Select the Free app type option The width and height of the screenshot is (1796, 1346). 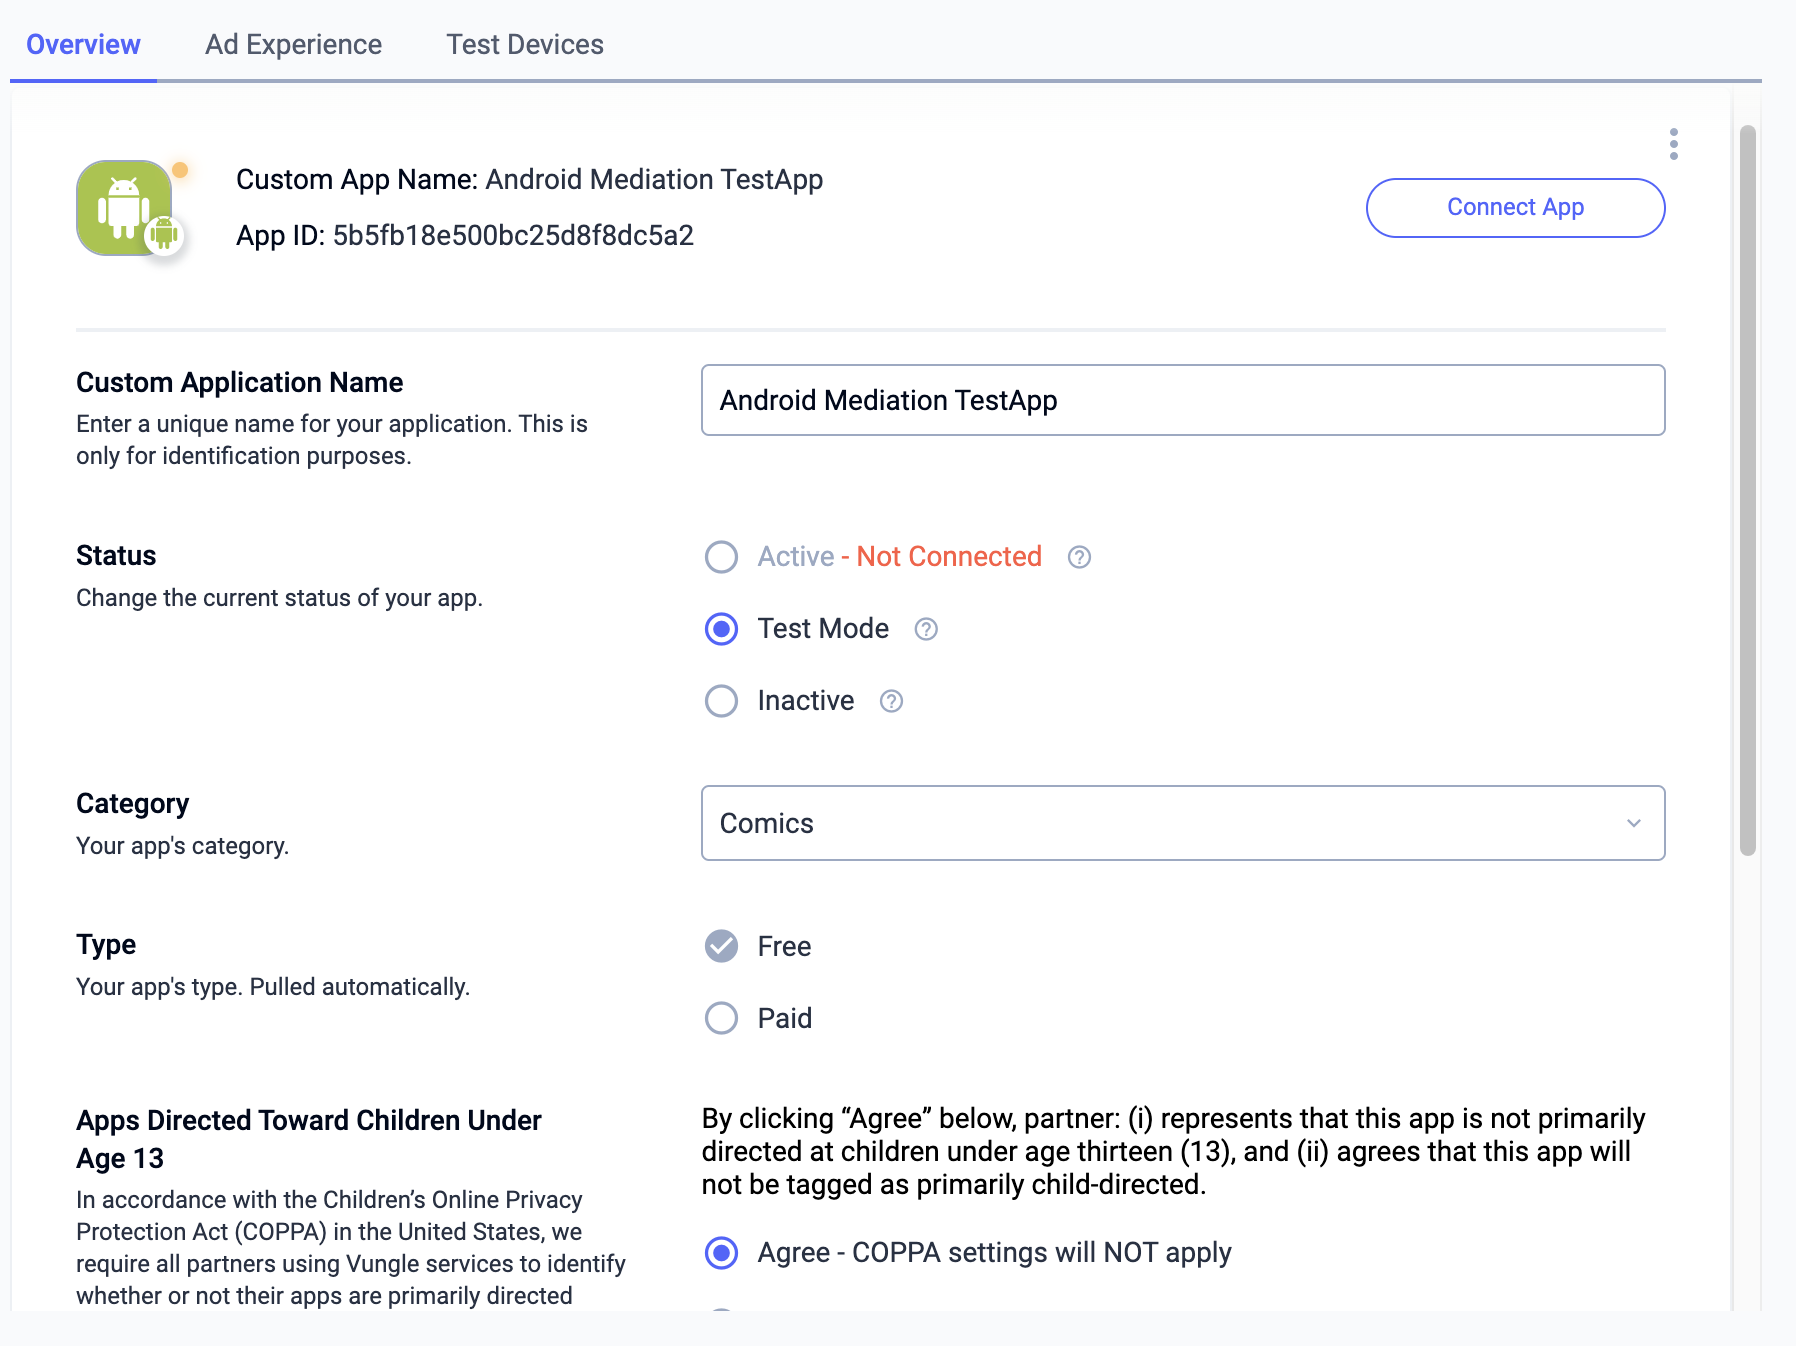pos(721,946)
